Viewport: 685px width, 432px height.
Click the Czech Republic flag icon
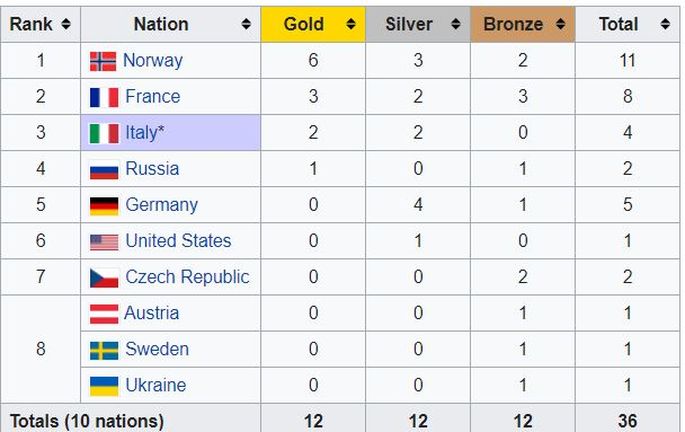pyautogui.click(x=104, y=278)
